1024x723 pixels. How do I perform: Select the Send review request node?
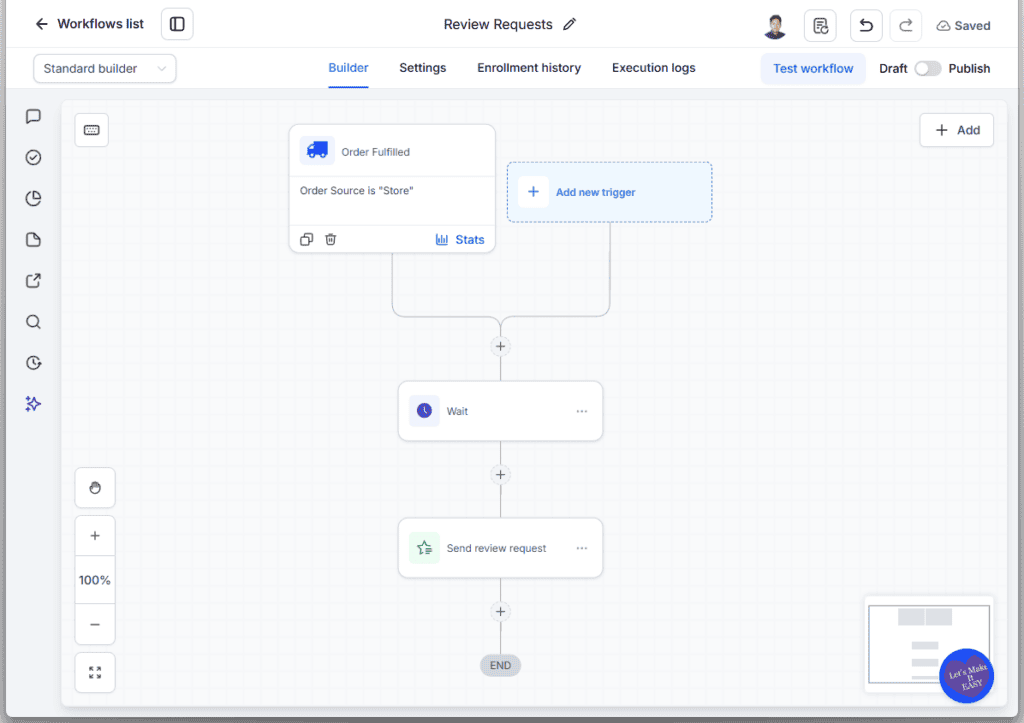tap(500, 548)
